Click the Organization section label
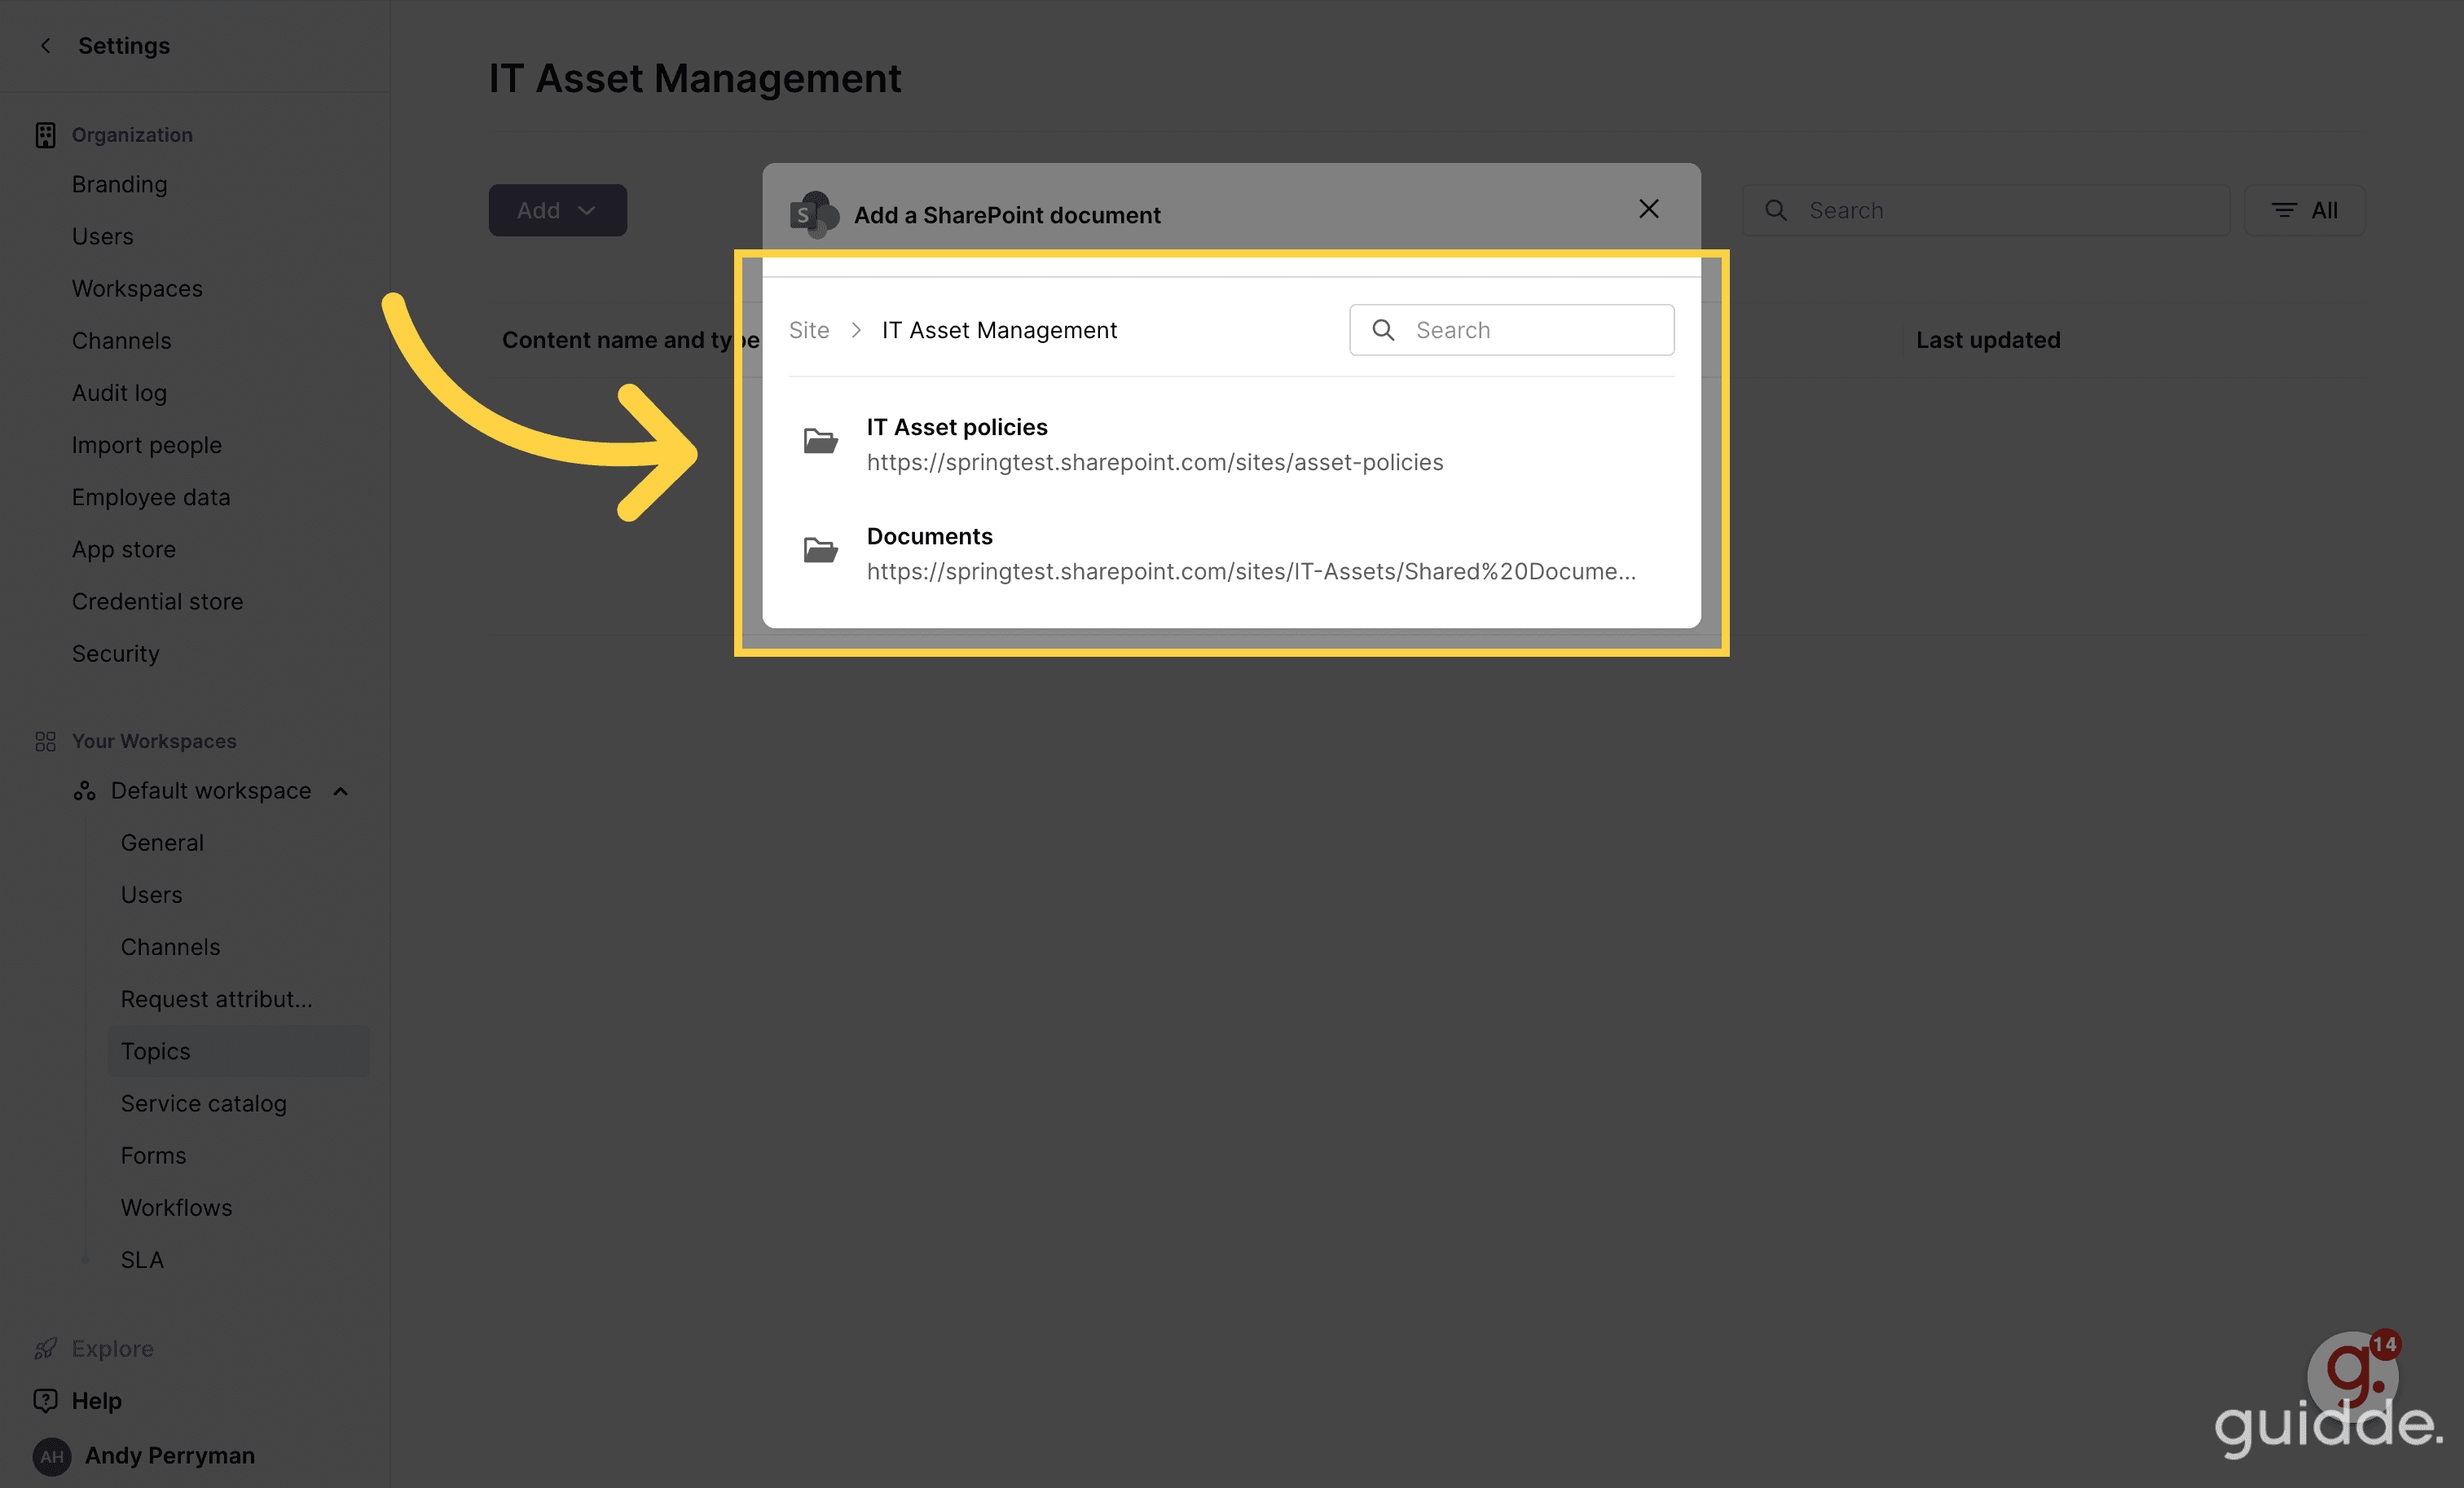 (132, 135)
